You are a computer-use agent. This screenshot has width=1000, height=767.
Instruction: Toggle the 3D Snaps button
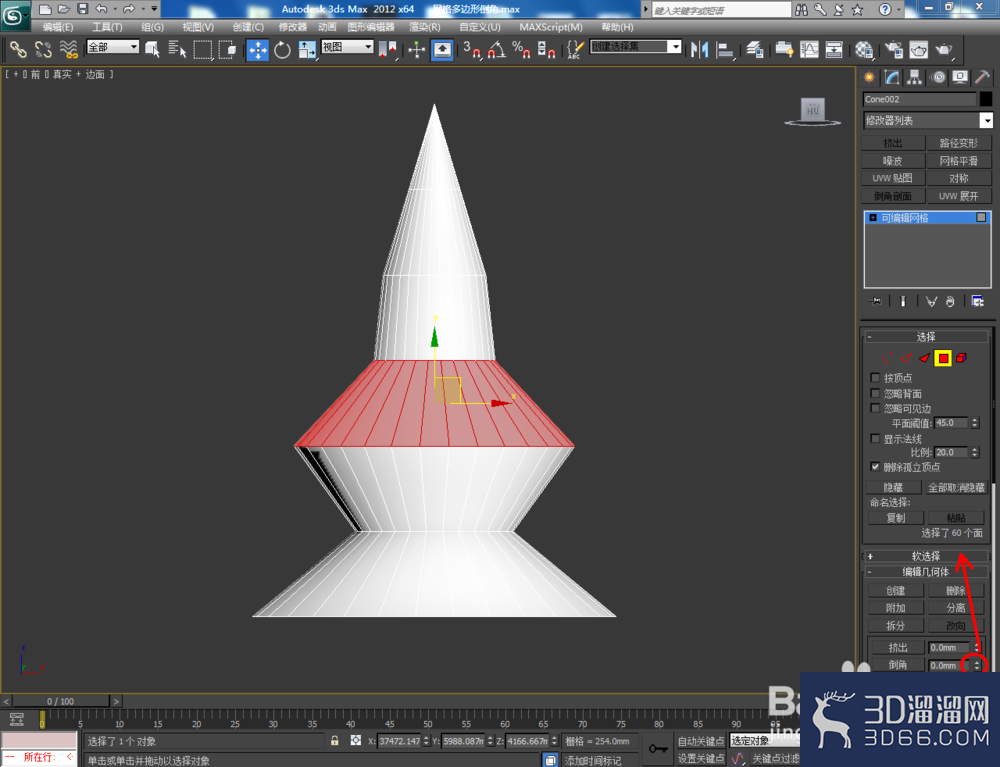click(472, 49)
